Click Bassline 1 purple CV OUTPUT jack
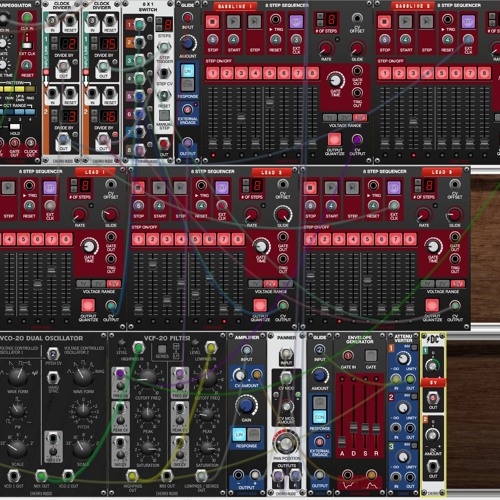The width and height of the screenshot is (500, 500). [357, 139]
